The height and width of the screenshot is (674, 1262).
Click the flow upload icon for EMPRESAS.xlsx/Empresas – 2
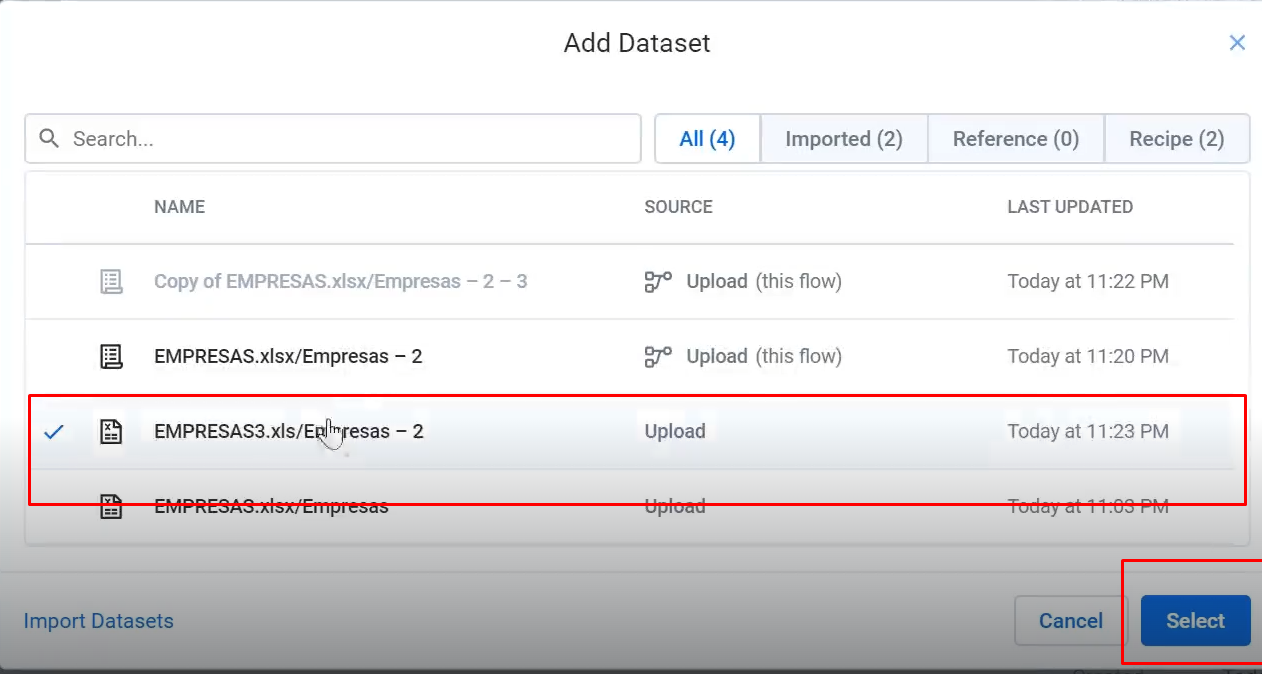coord(657,356)
